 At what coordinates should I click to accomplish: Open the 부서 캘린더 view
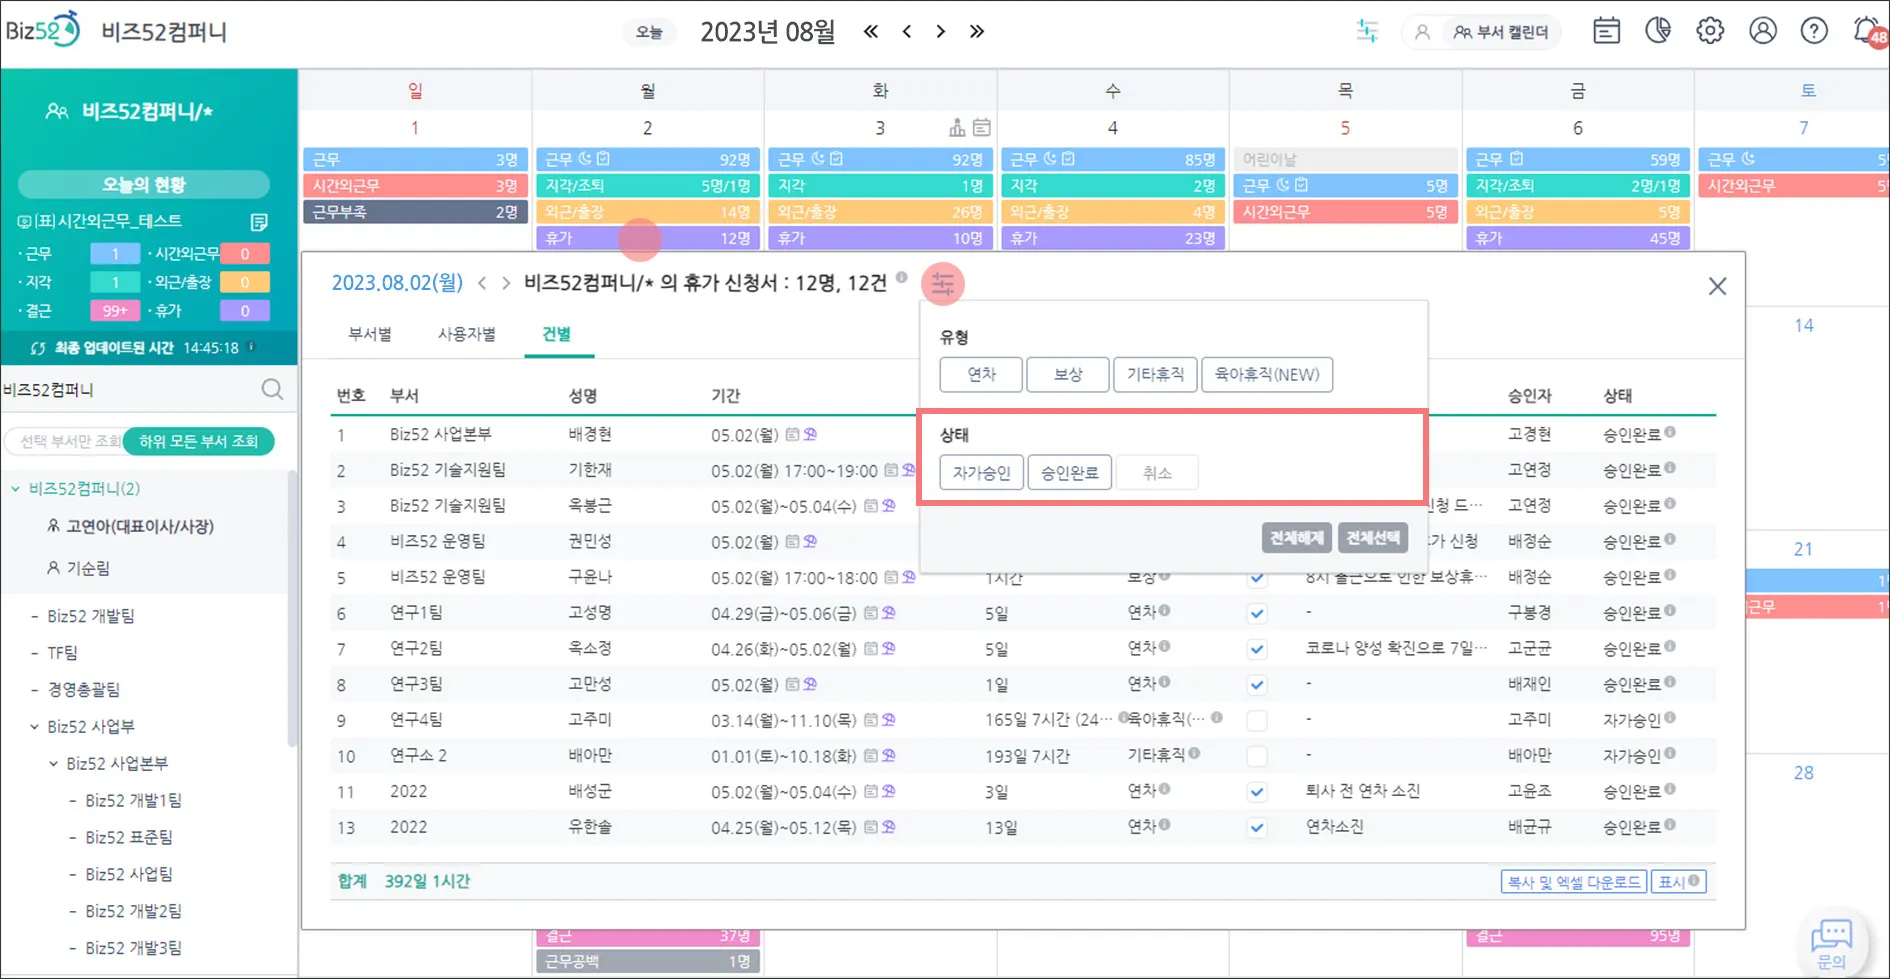1501,32
